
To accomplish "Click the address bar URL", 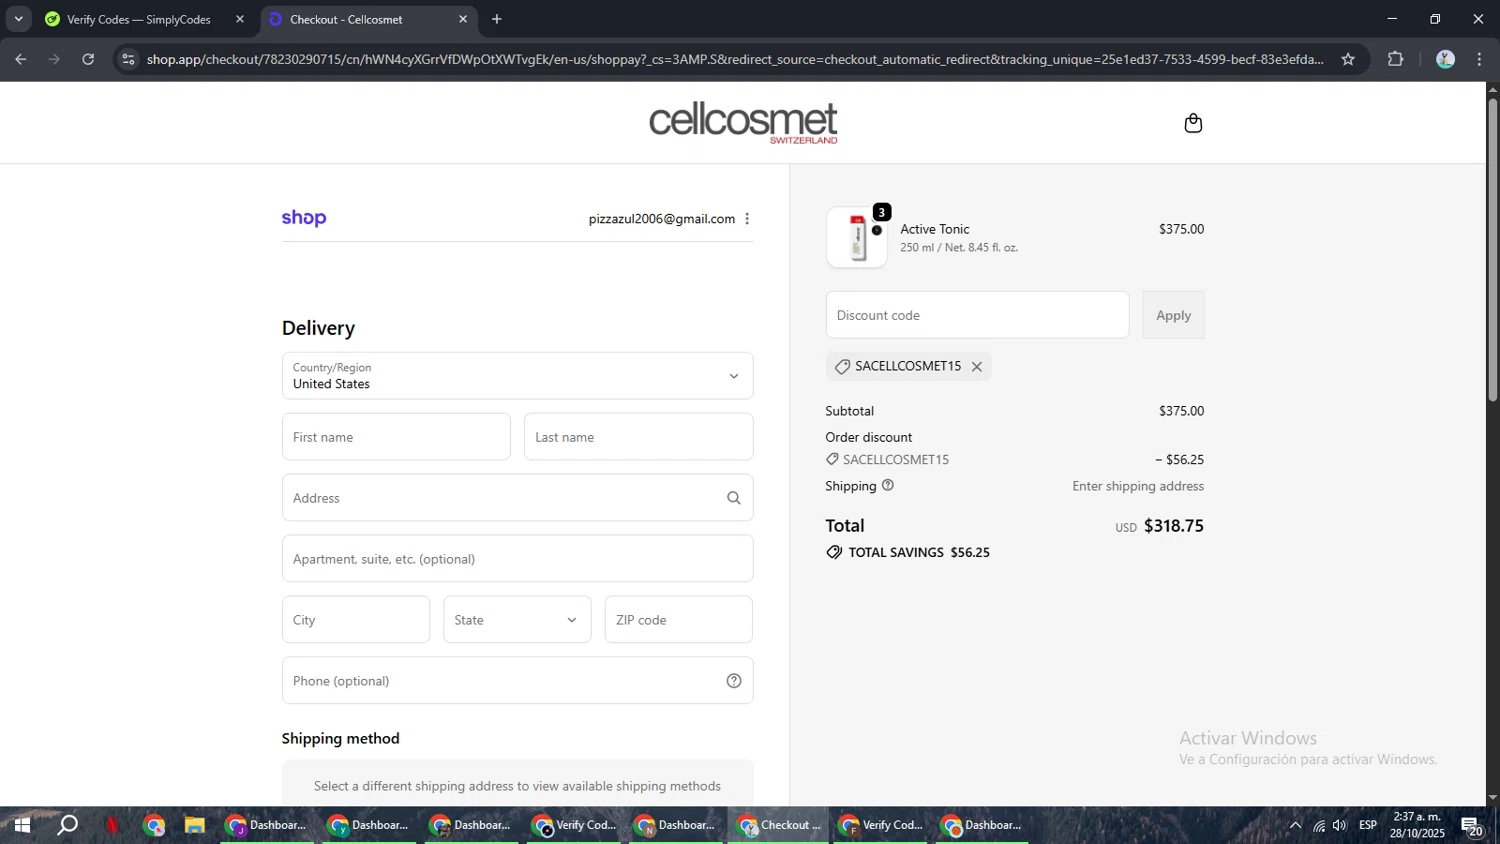I will coord(735,59).
